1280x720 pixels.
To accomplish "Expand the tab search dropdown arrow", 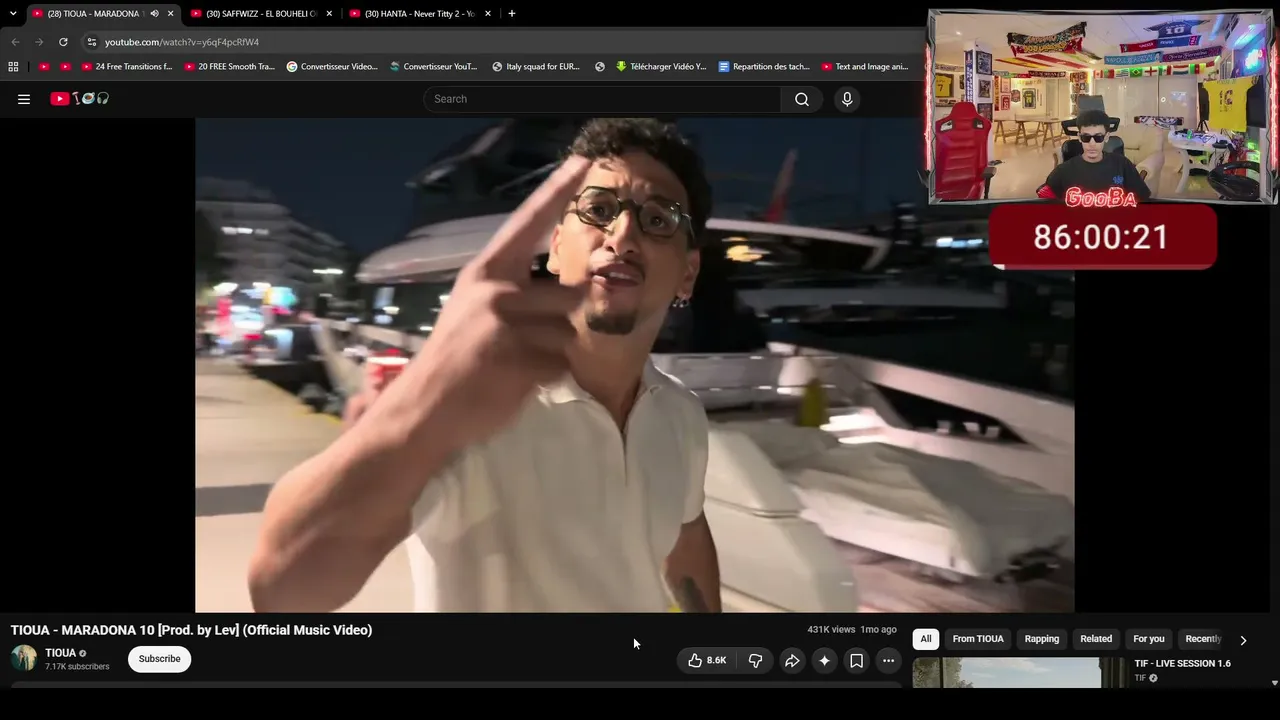I will [x=13, y=13].
